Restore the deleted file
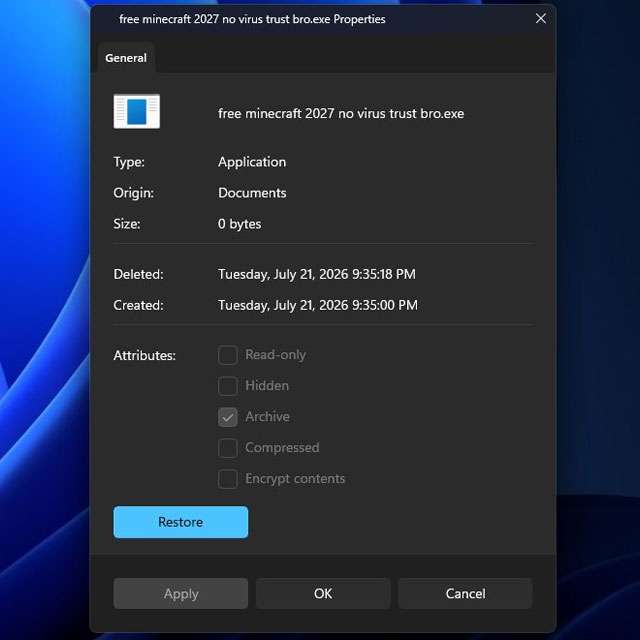This screenshot has width=640, height=640. click(x=180, y=522)
